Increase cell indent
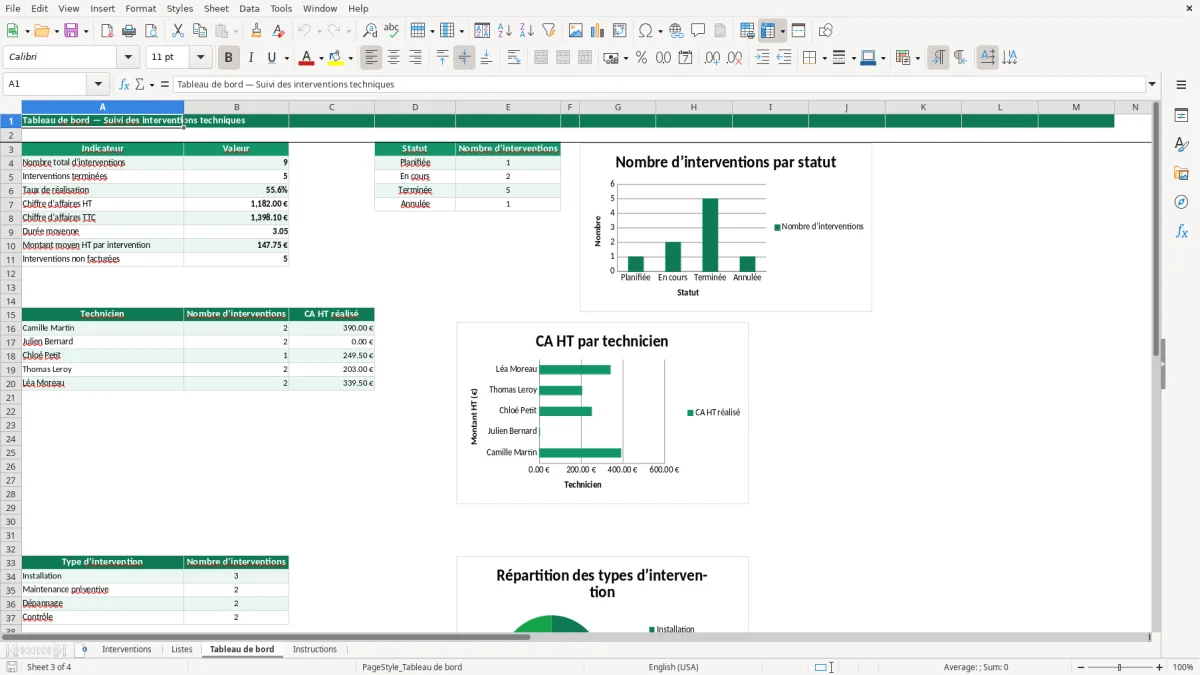1200x675 pixels. [762, 58]
